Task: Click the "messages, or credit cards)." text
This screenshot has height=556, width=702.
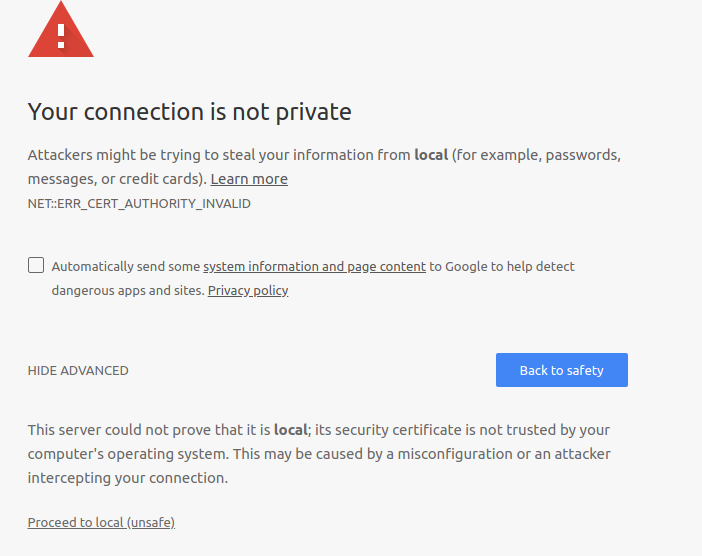Action: click(117, 179)
